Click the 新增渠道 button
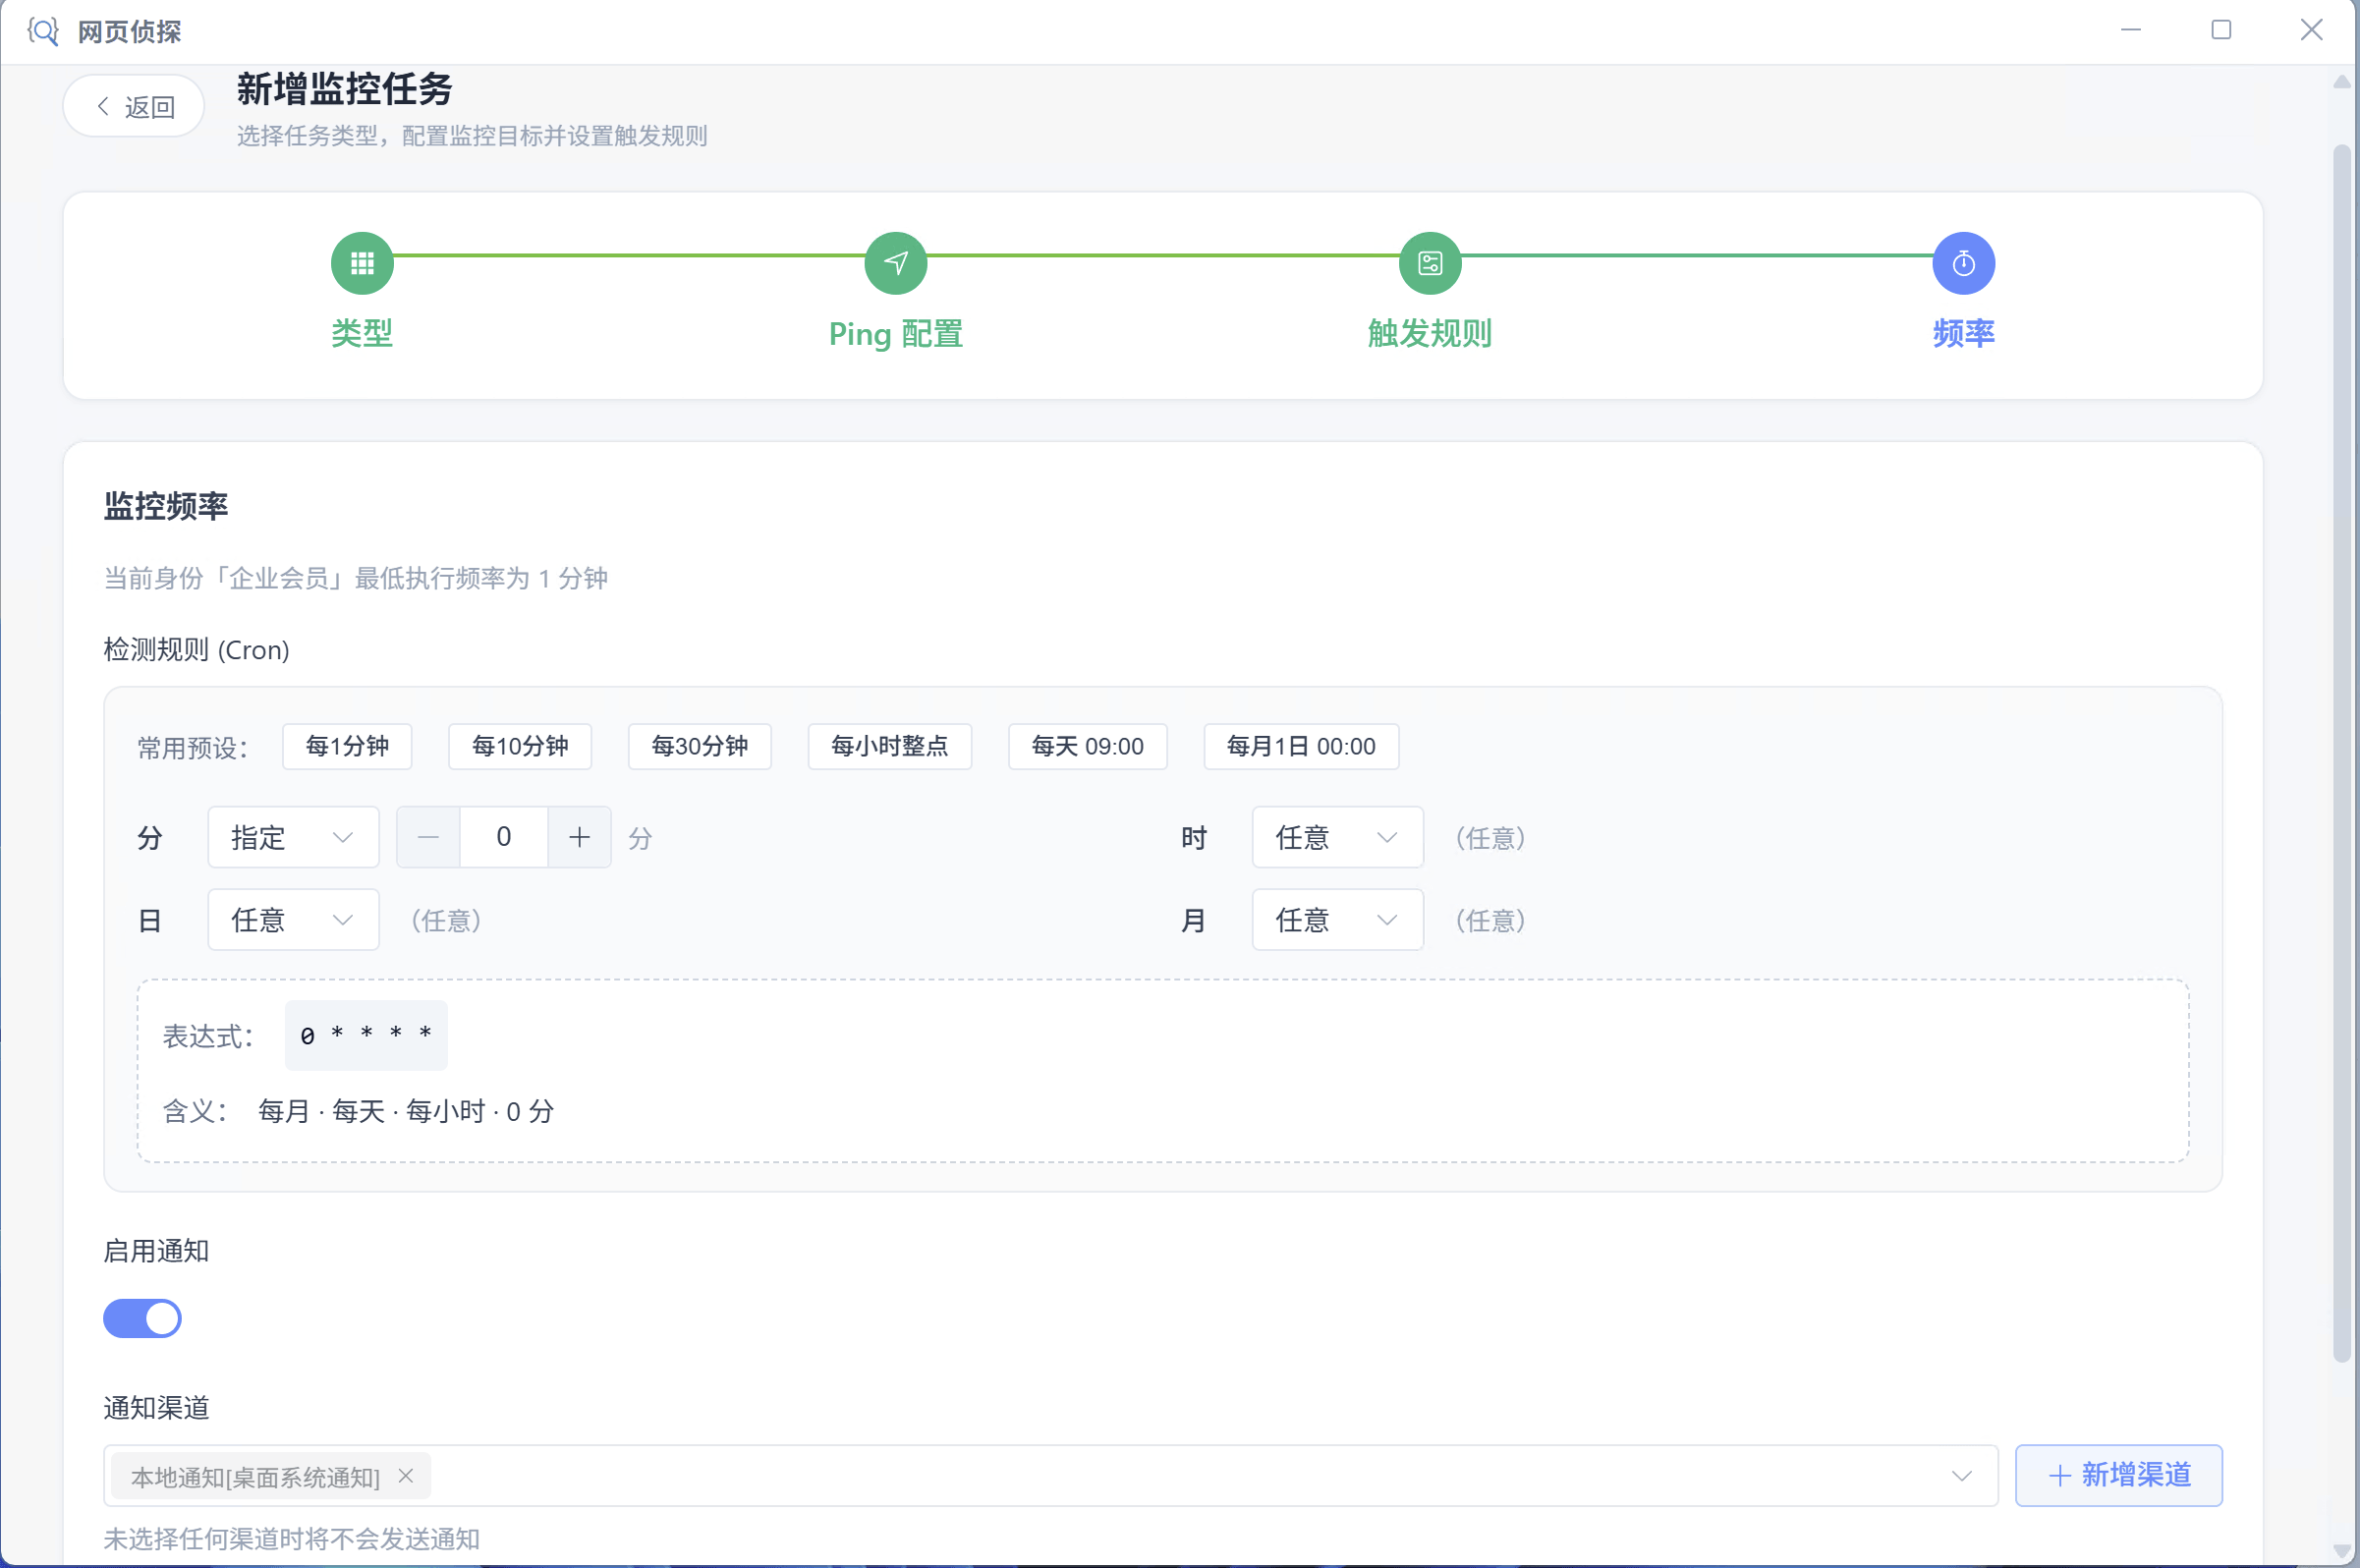 (2119, 1475)
